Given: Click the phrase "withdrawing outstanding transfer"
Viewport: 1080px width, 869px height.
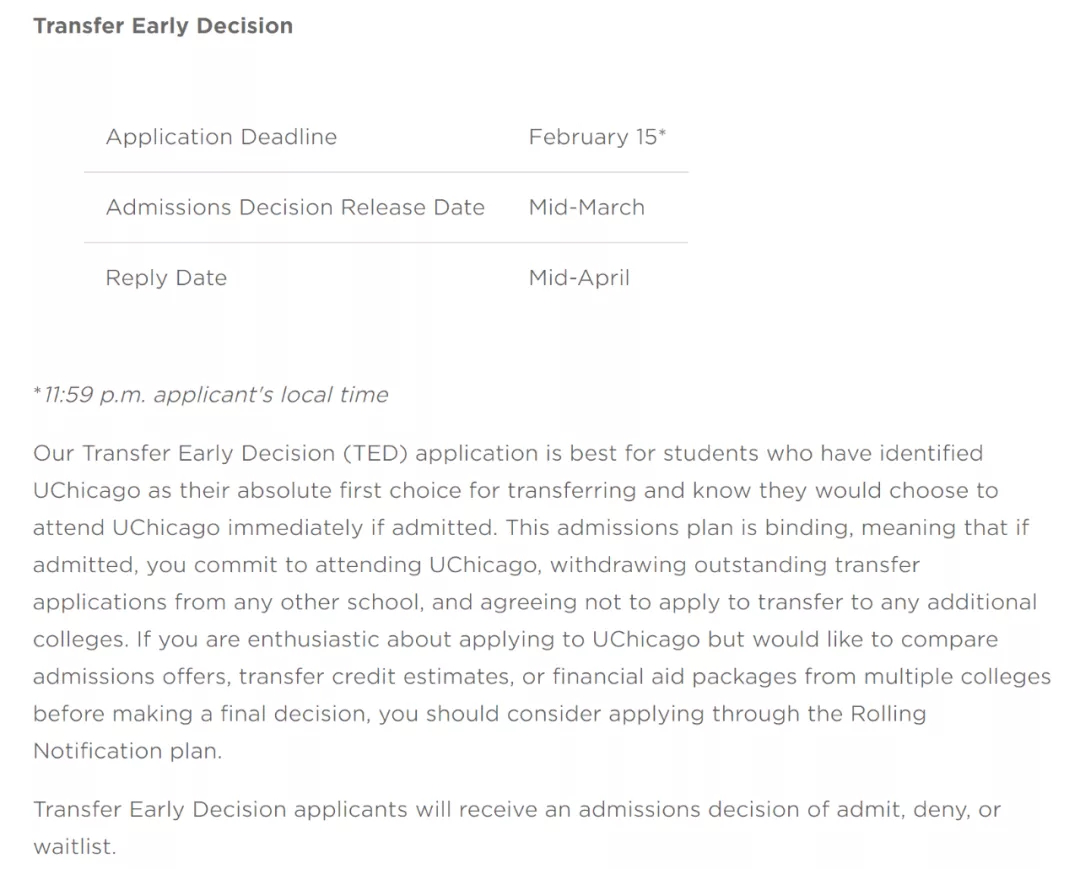Looking at the screenshot, I should click(x=735, y=564).
